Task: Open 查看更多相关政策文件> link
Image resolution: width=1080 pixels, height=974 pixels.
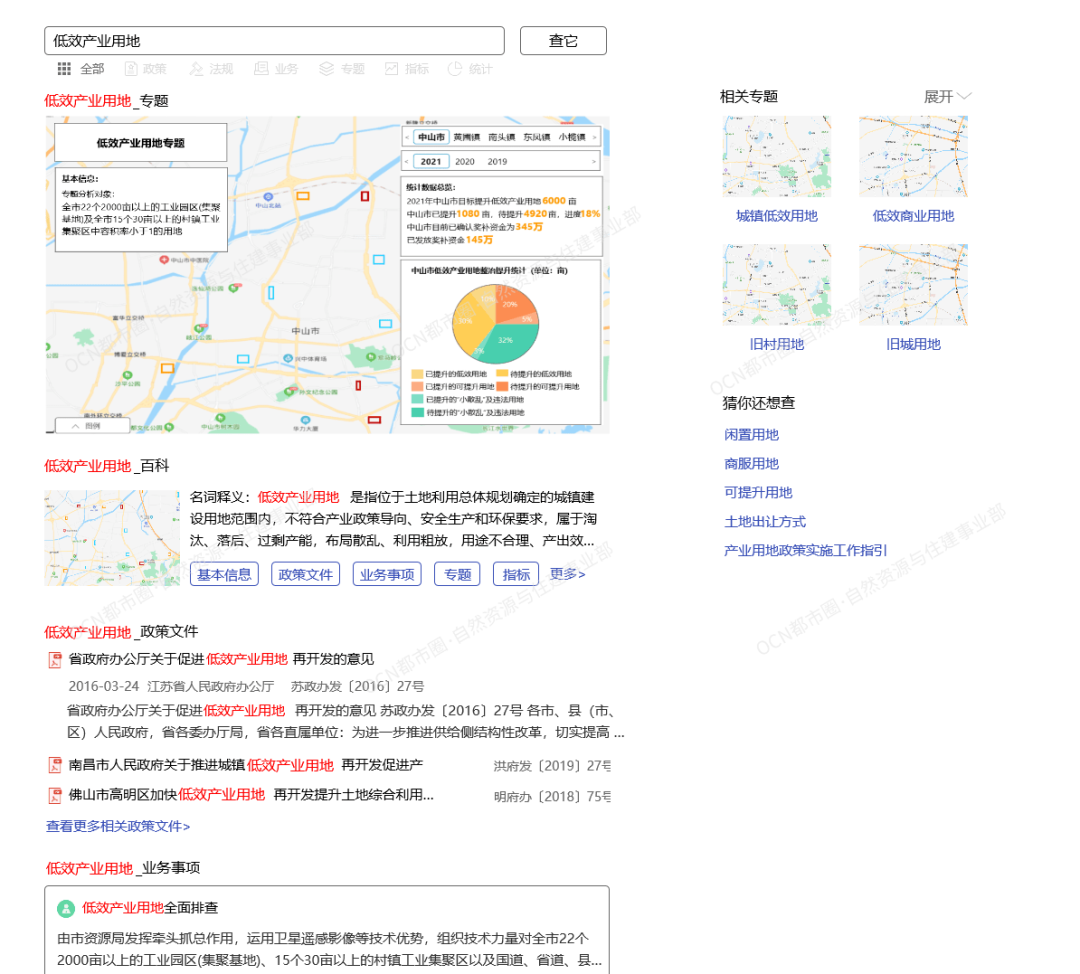Action: (118, 826)
